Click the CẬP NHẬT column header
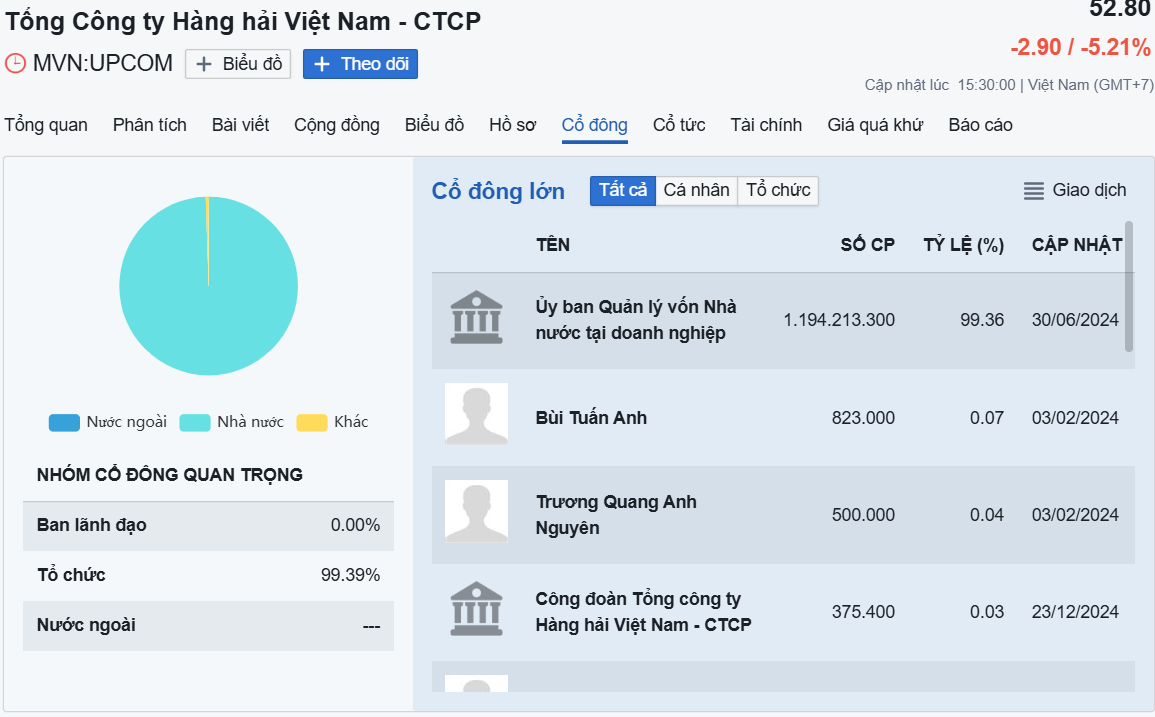The width and height of the screenshot is (1155, 717). coord(1077,245)
